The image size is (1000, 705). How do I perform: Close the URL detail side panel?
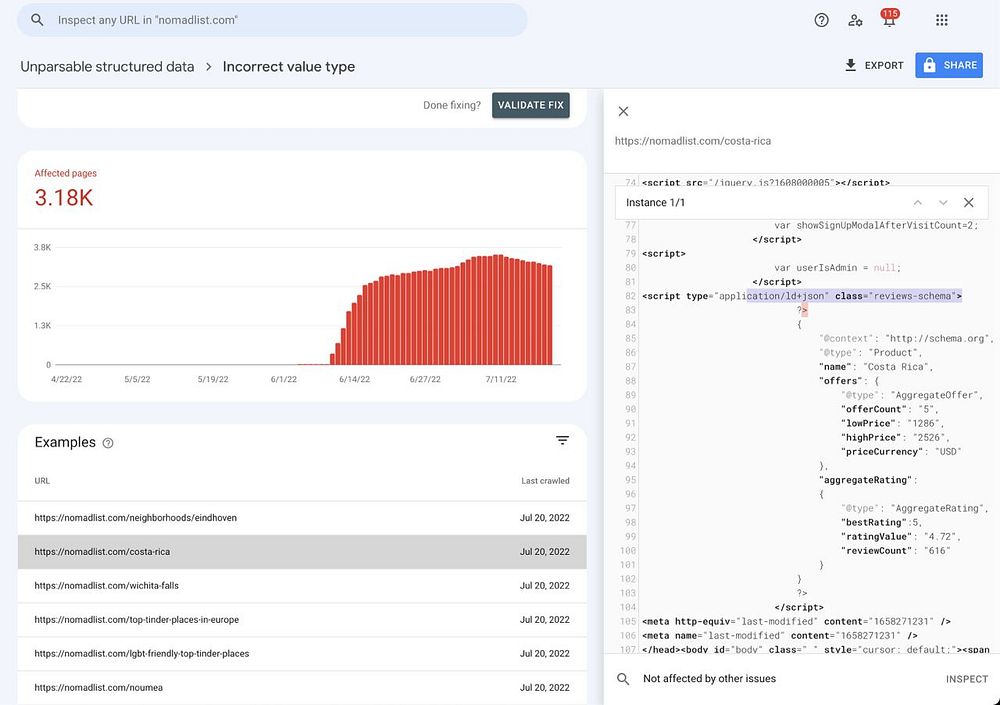click(624, 111)
